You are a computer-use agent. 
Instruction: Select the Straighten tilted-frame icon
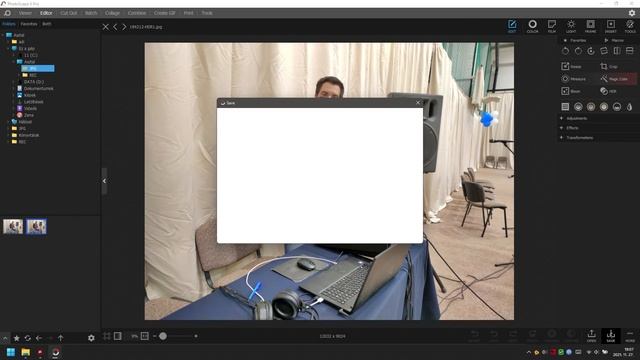[x=604, y=51]
